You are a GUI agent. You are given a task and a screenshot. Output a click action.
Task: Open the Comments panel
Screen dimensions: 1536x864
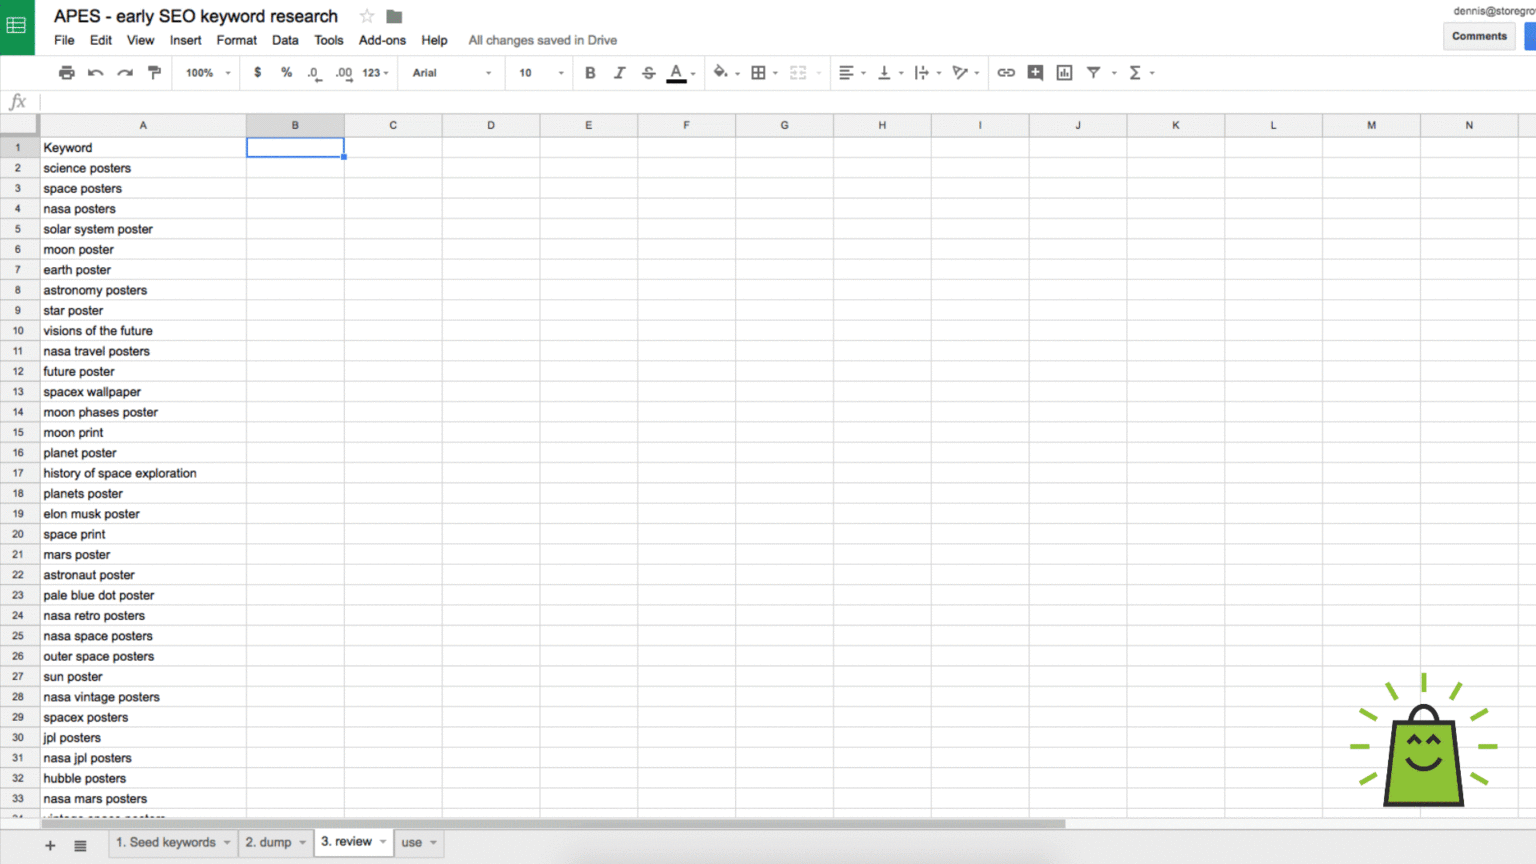[1479, 35]
